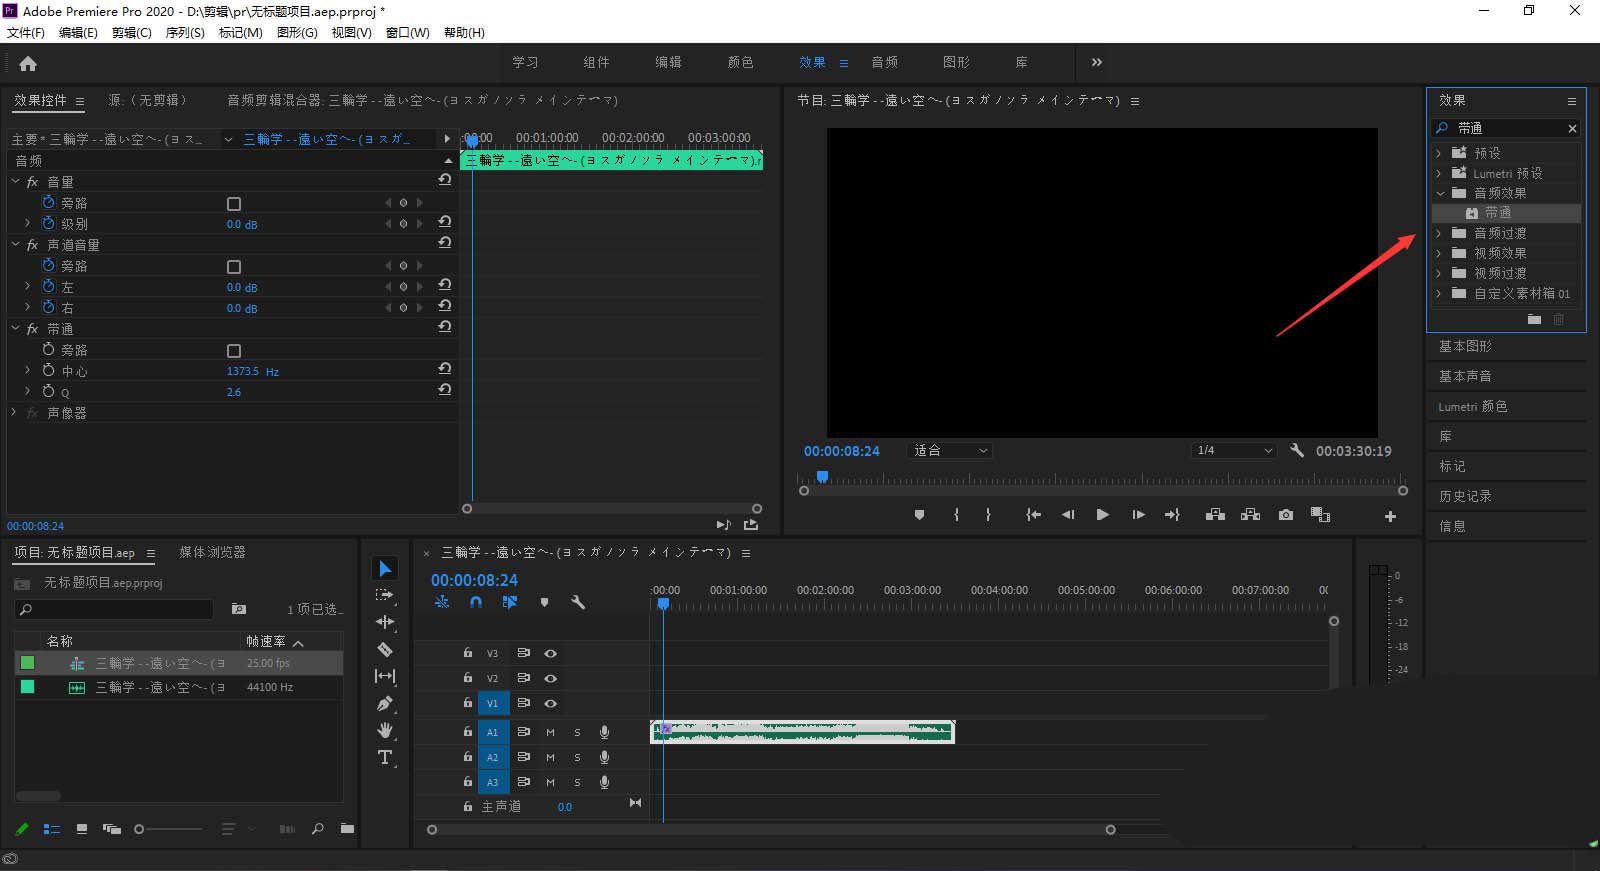
Task: Select the Pen tool in tools panel
Action: pos(385,703)
